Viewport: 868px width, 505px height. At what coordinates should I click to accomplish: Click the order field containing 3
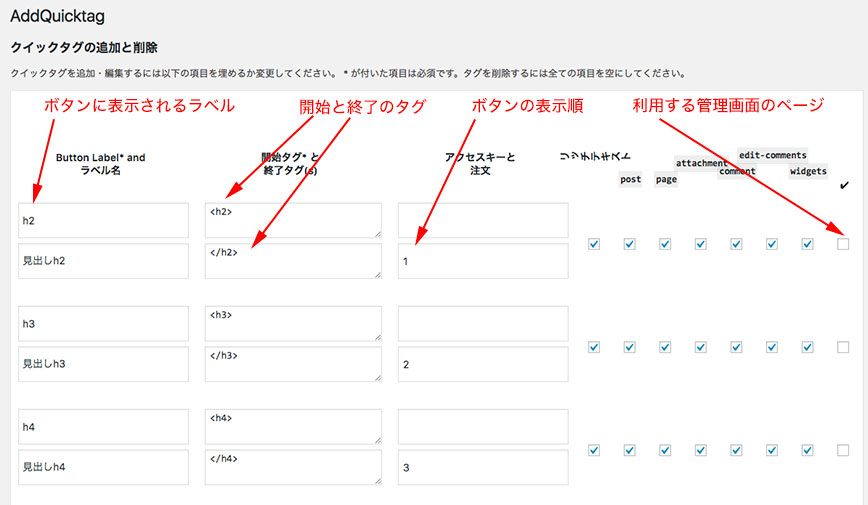[483, 467]
